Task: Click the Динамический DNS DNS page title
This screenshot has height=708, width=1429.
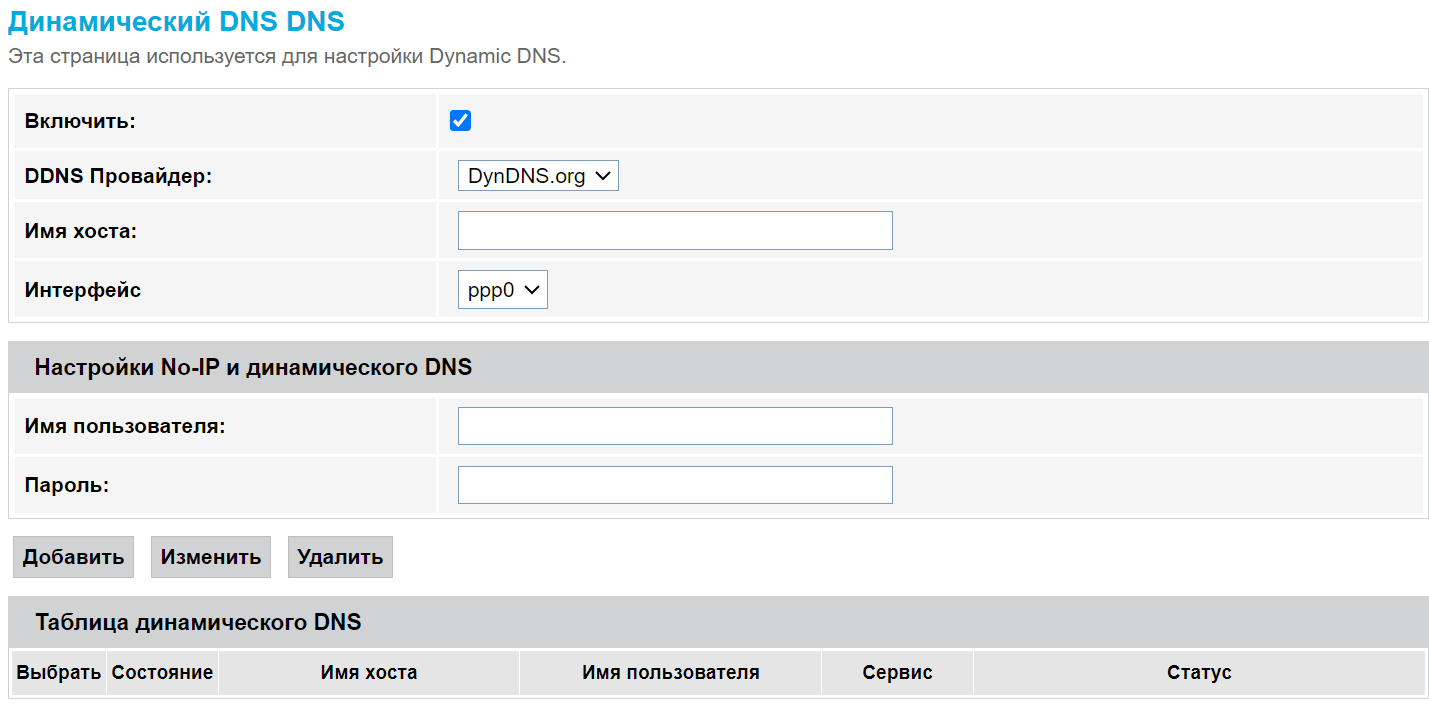Action: pos(176,22)
